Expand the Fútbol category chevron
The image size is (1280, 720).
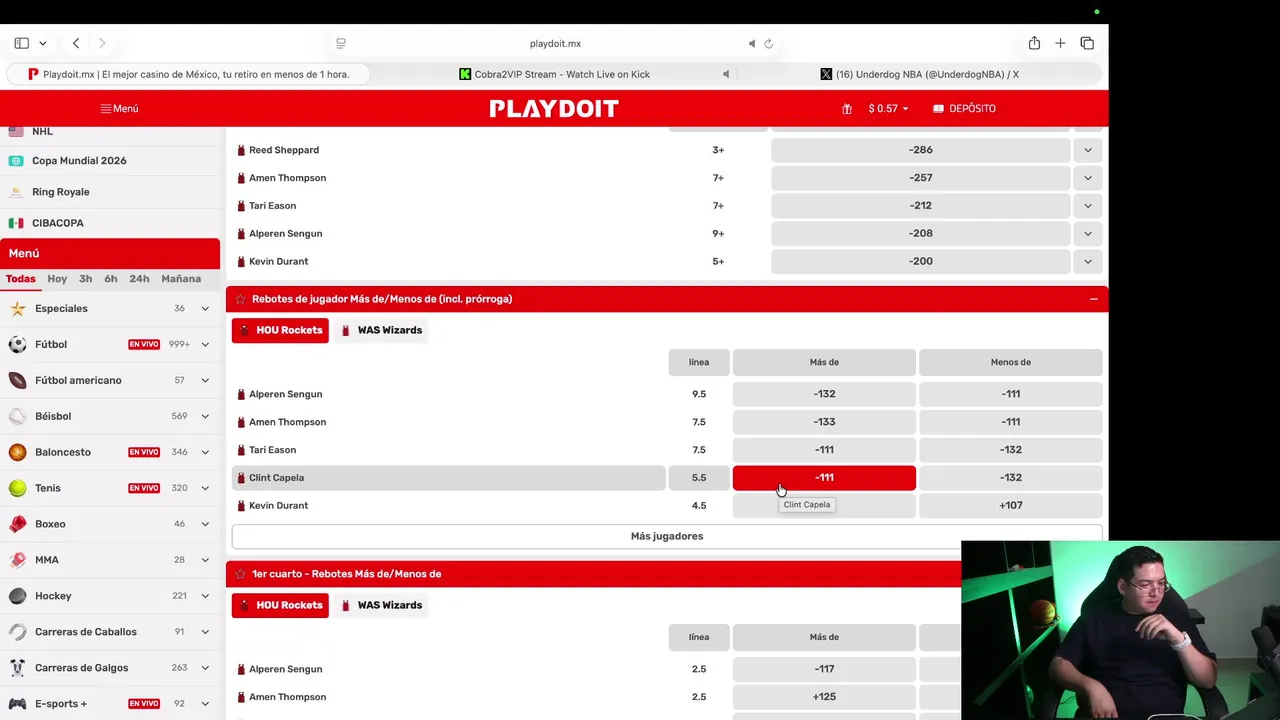point(205,344)
